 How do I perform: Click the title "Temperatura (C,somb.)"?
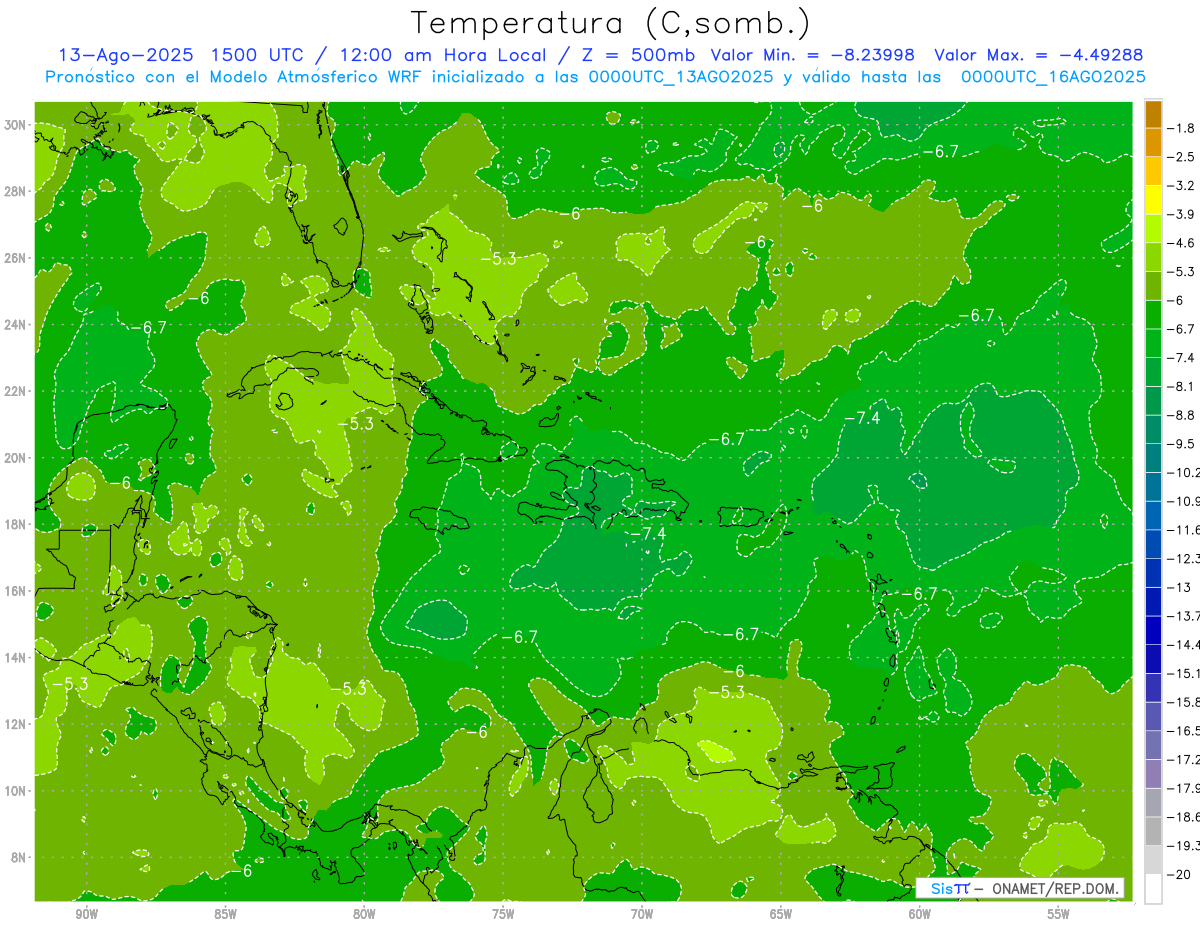[x=611, y=23]
